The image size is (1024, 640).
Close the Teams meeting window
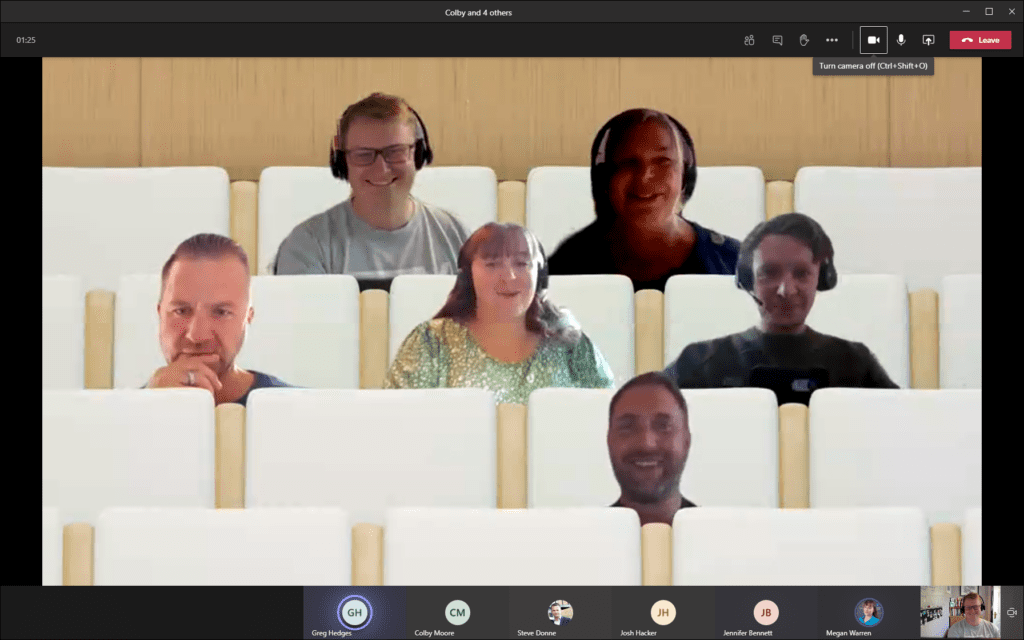click(x=1012, y=11)
